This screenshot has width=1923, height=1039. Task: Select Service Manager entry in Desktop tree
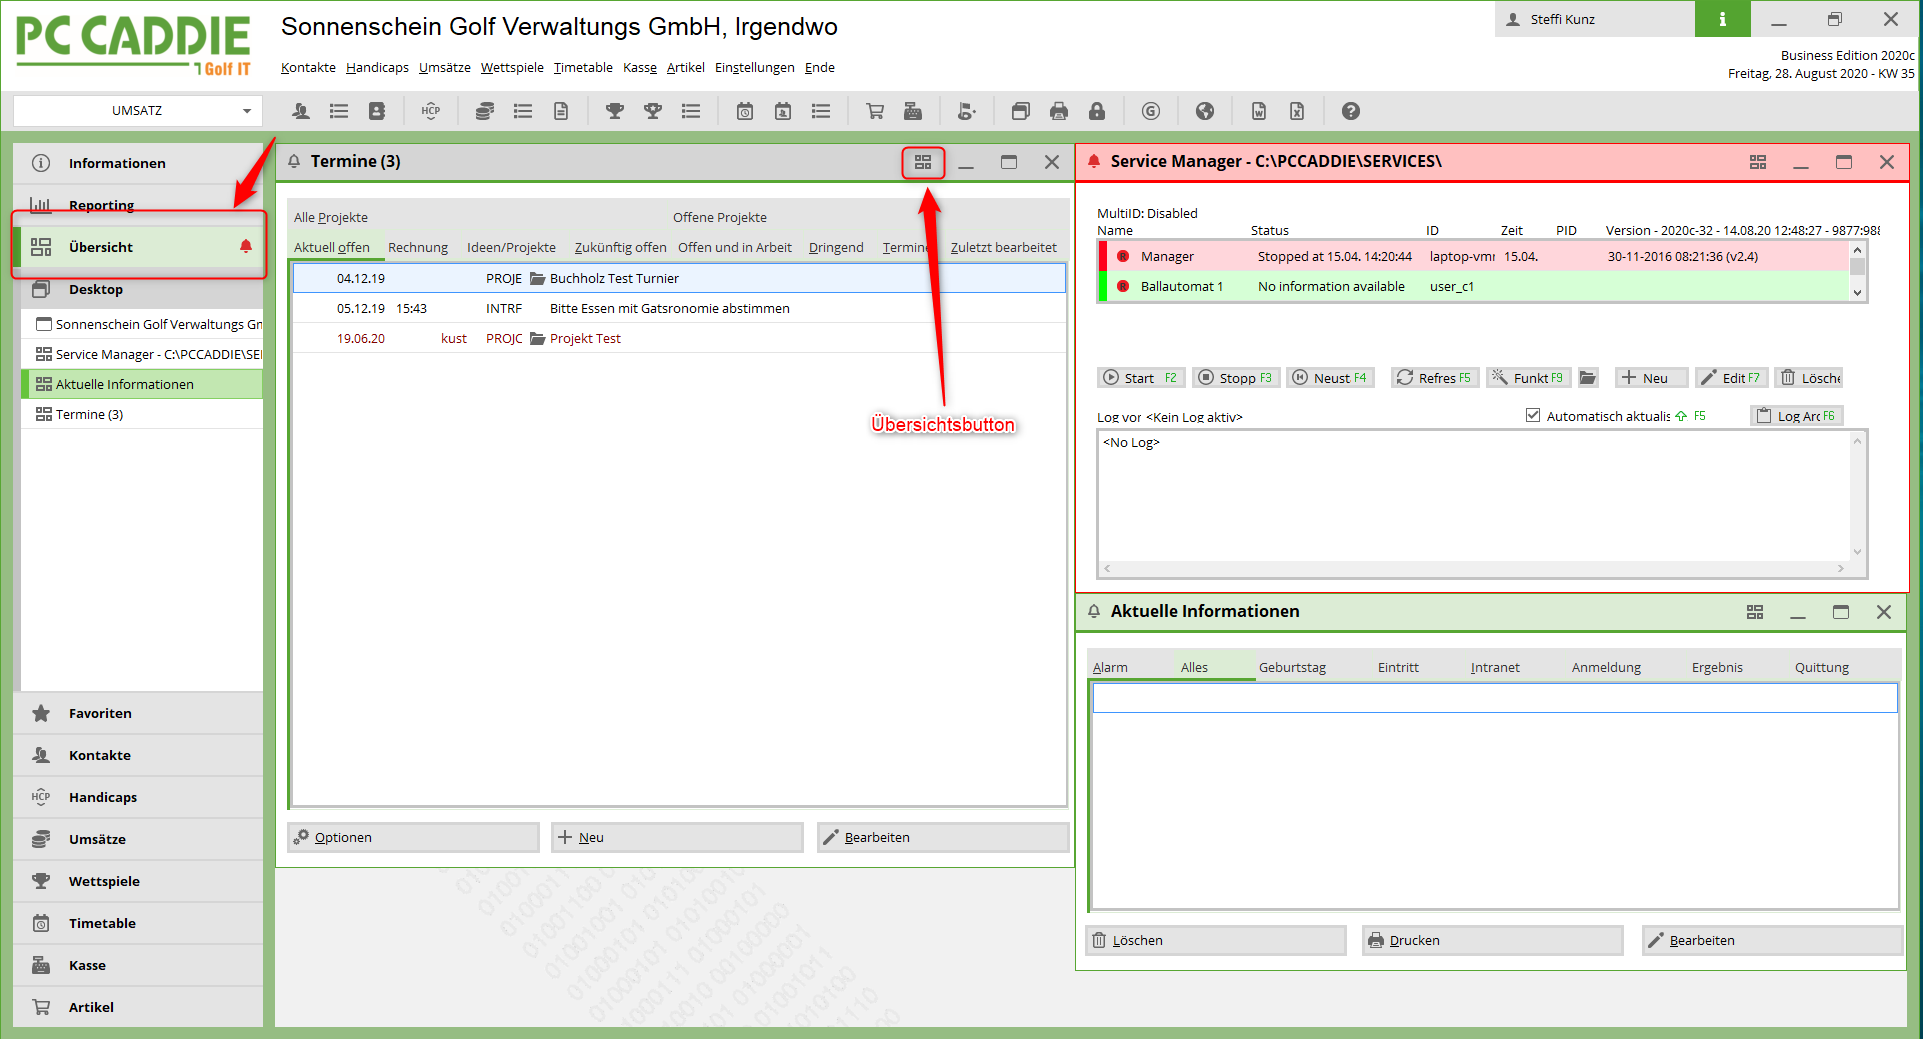coord(143,354)
